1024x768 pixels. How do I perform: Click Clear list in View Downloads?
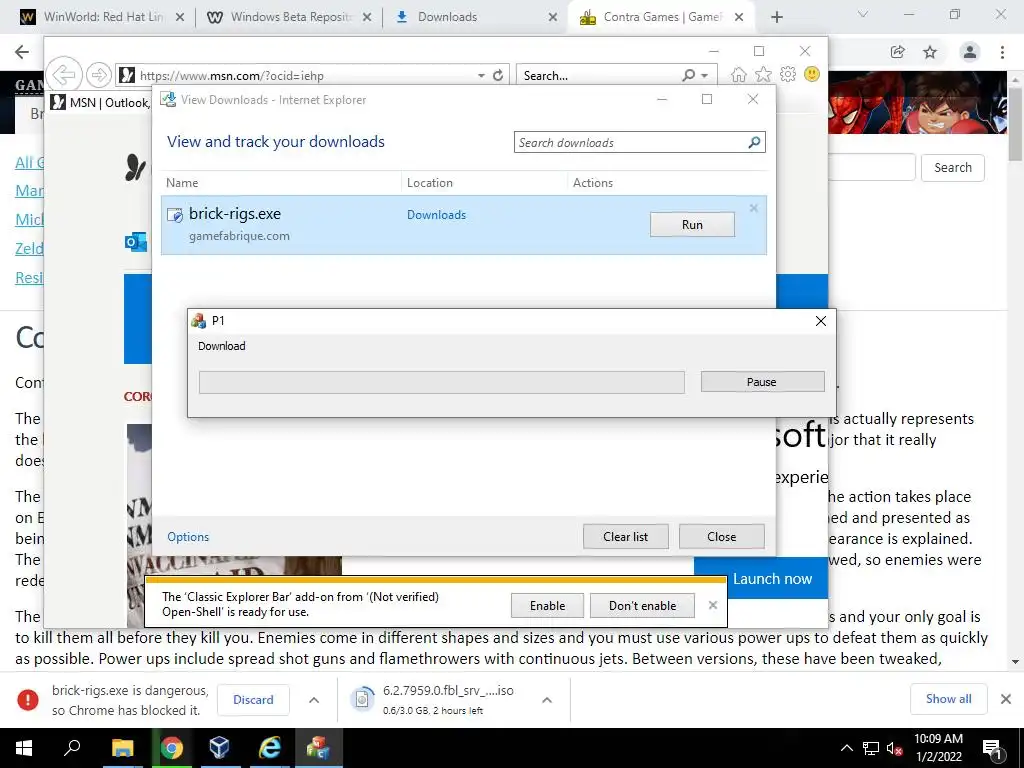[x=625, y=536]
